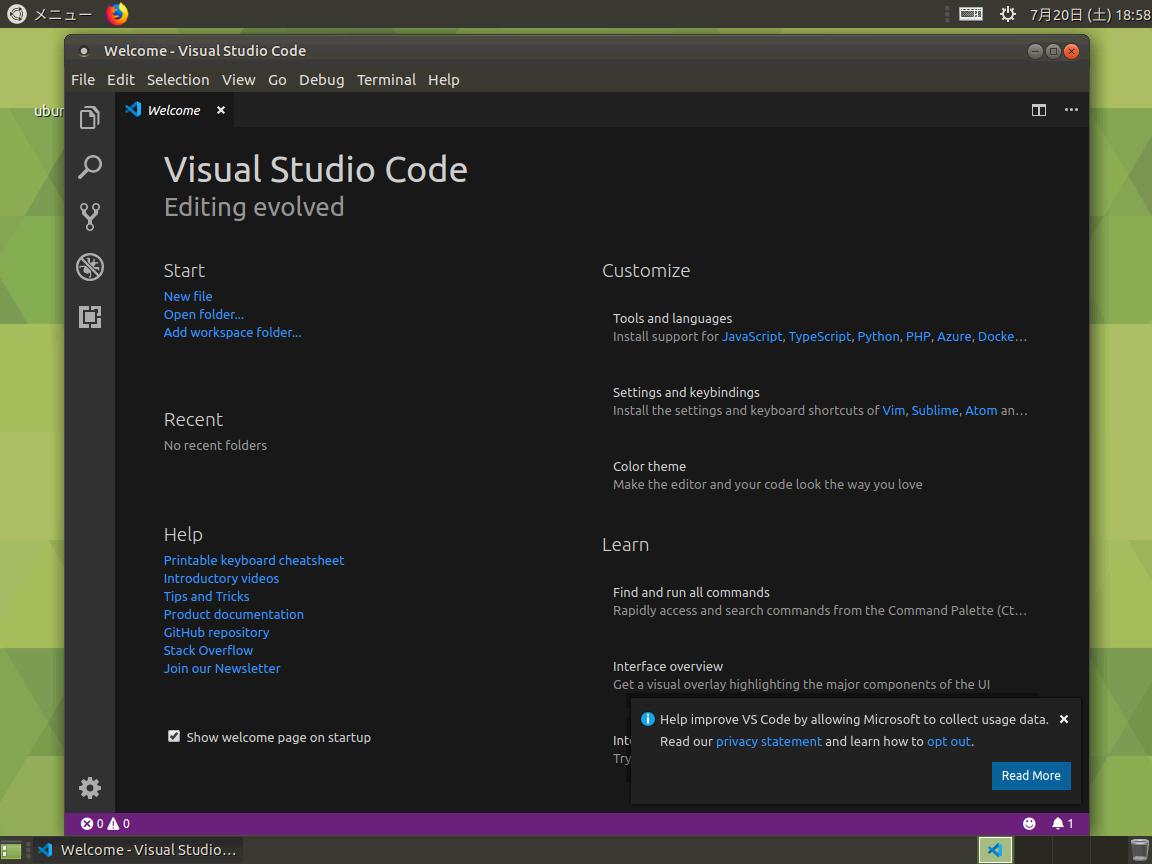Click Join our Newsletter link
Image resolution: width=1152 pixels, height=864 pixels.
pyautogui.click(x=222, y=669)
